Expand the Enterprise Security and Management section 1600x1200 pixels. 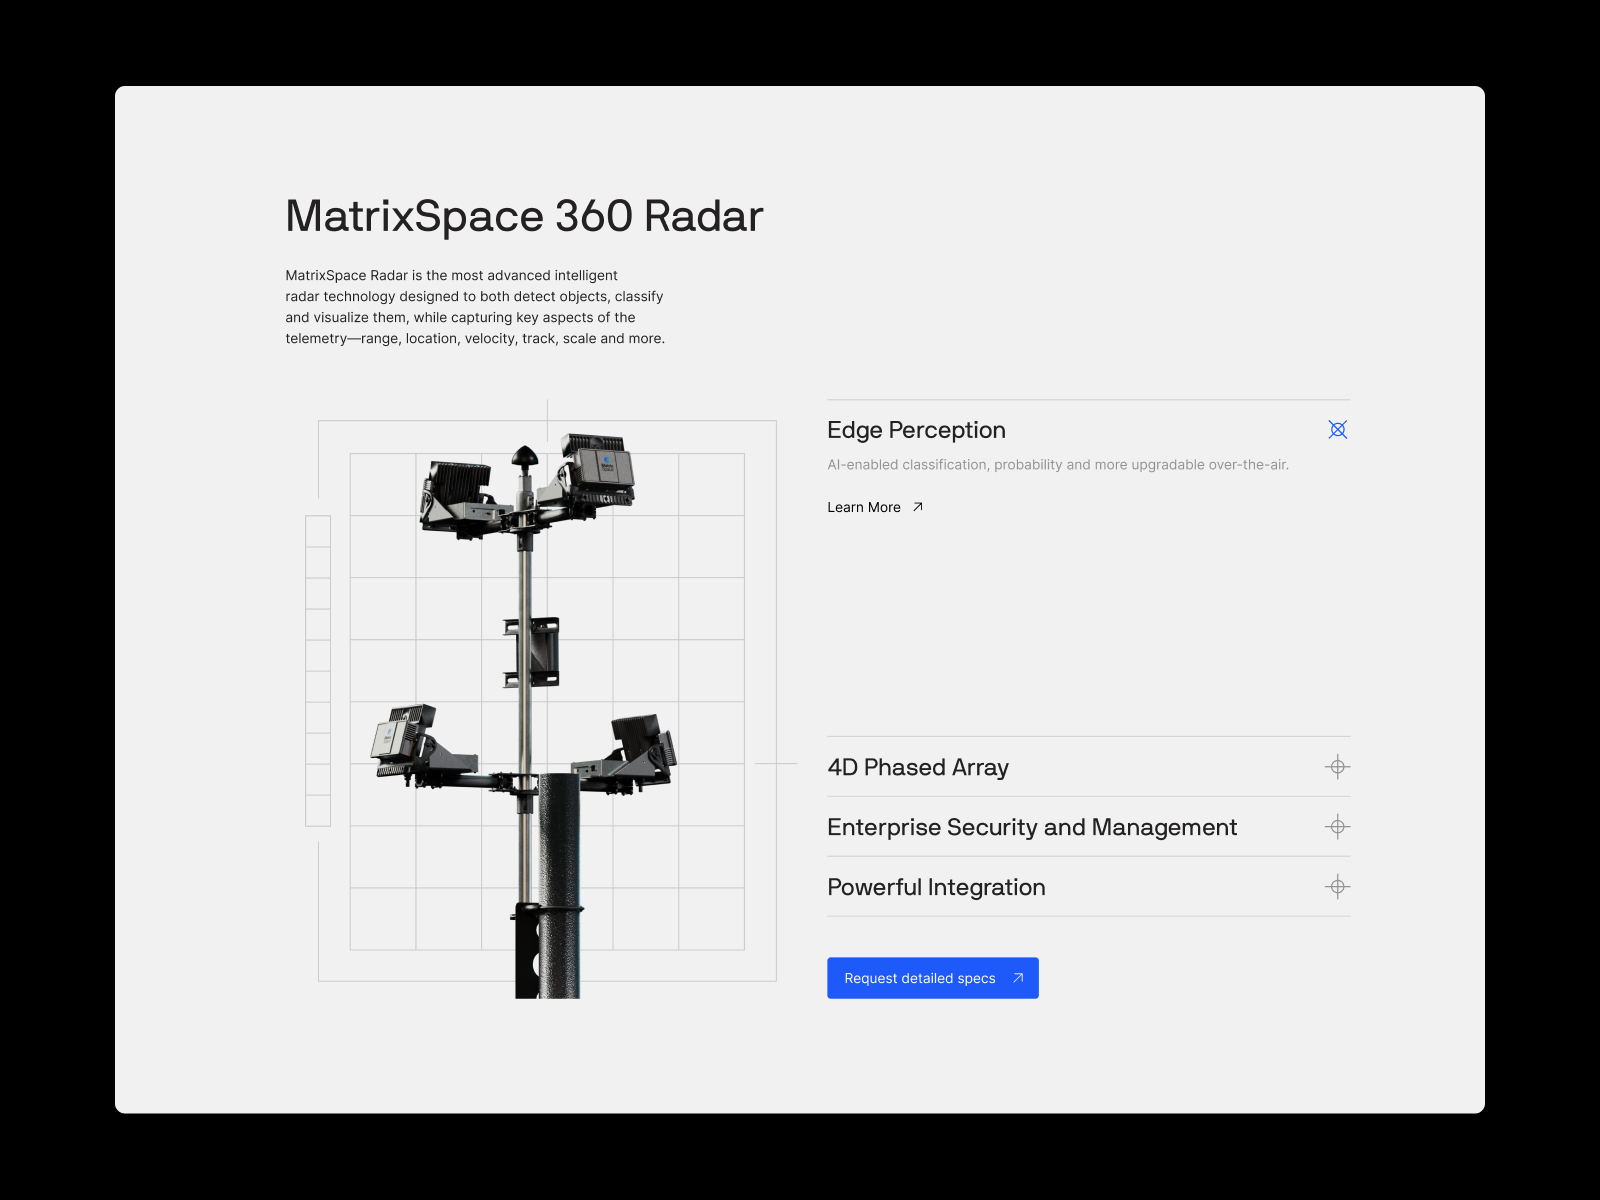click(x=1032, y=827)
